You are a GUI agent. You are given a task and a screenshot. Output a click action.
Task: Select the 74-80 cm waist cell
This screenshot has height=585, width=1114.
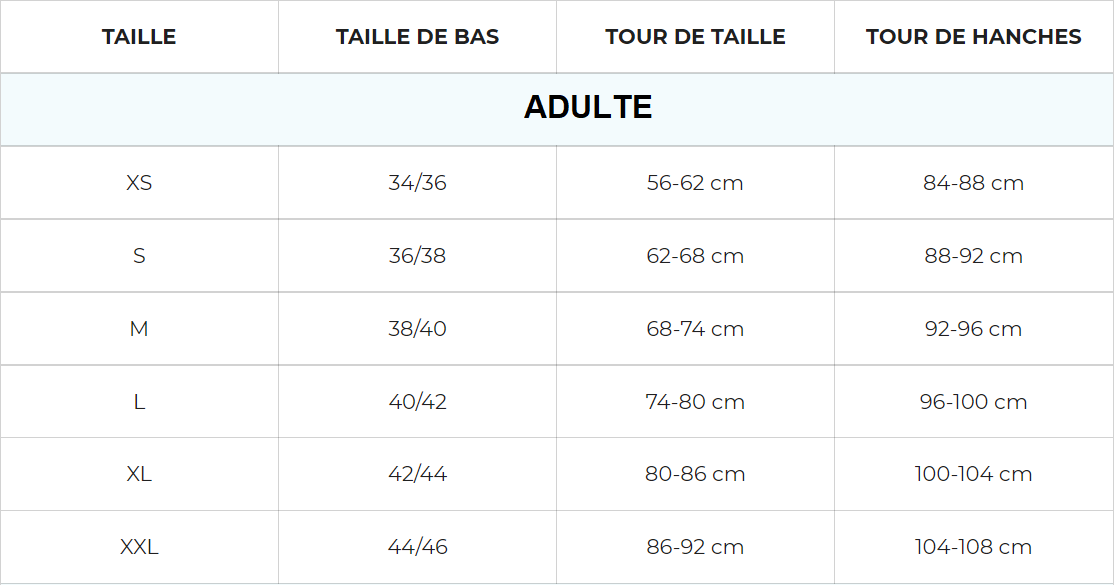695,402
